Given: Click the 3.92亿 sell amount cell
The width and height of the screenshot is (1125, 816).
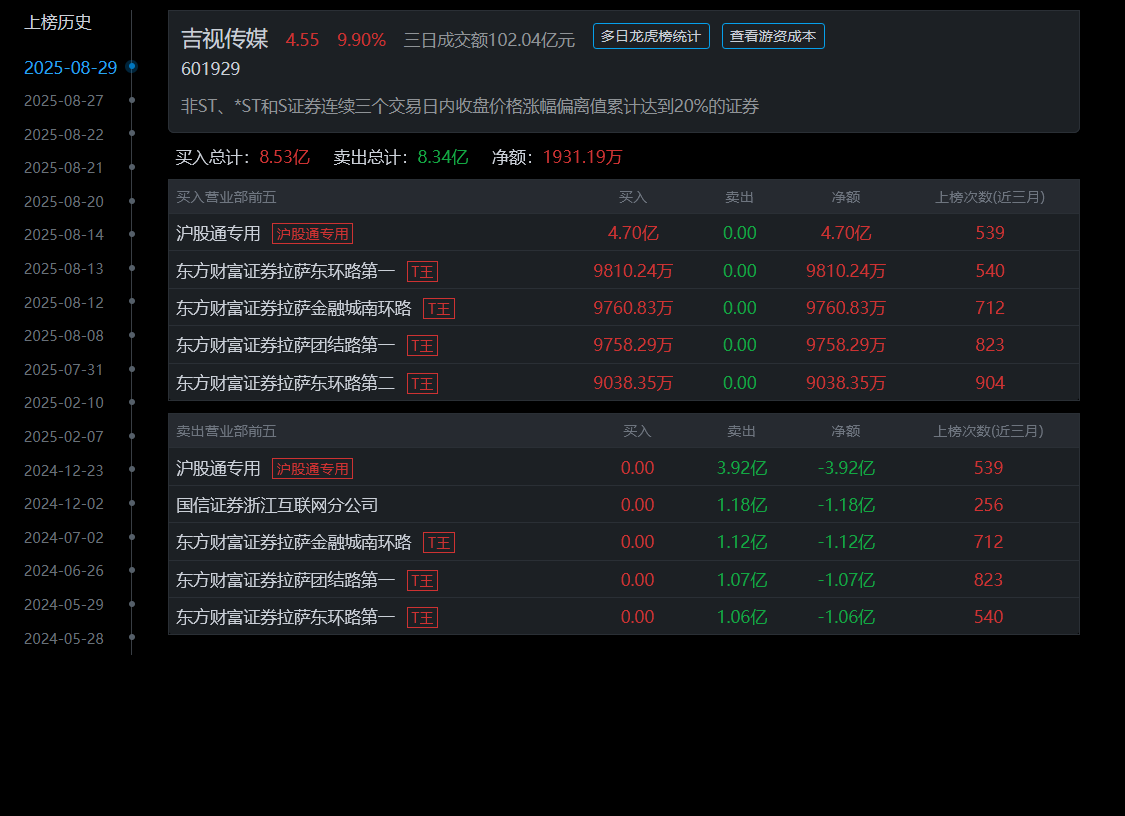Looking at the screenshot, I should 742,468.
